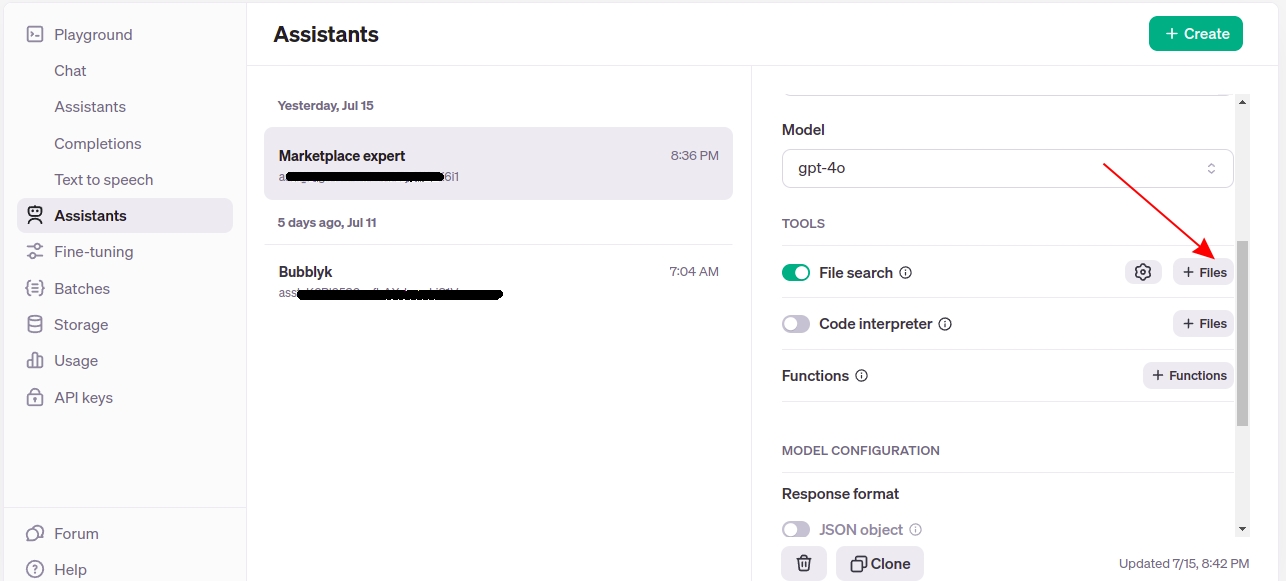This screenshot has width=1286, height=581.
Task: Open File search settings gear icon
Action: click(1143, 272)
